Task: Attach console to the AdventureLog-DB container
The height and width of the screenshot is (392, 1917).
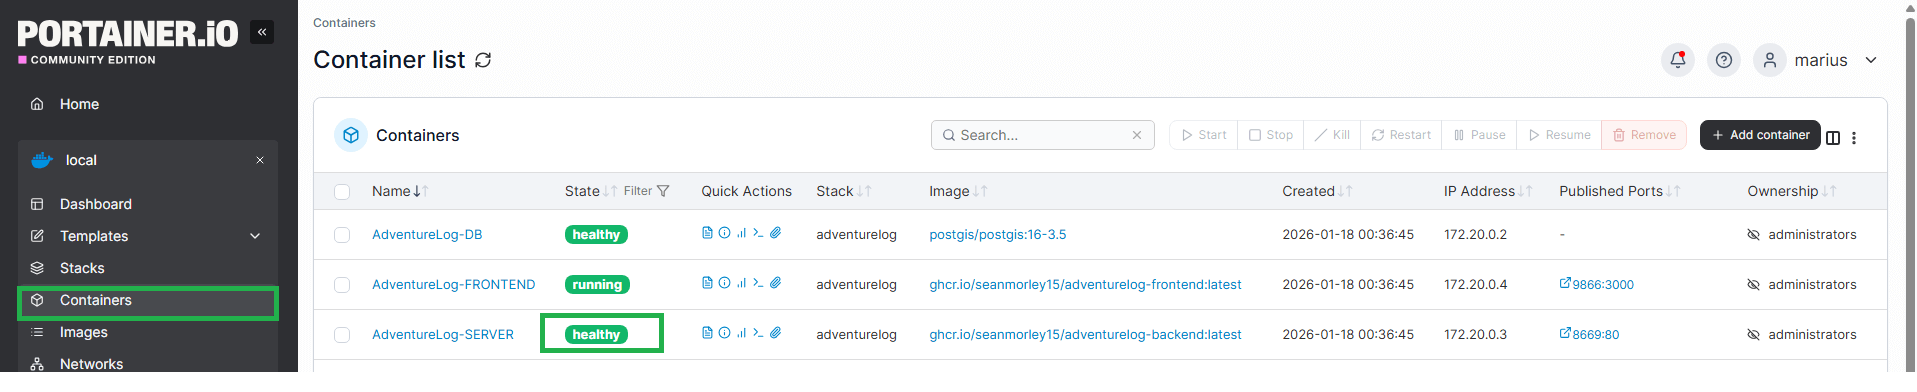Action: tap(775, 233)
